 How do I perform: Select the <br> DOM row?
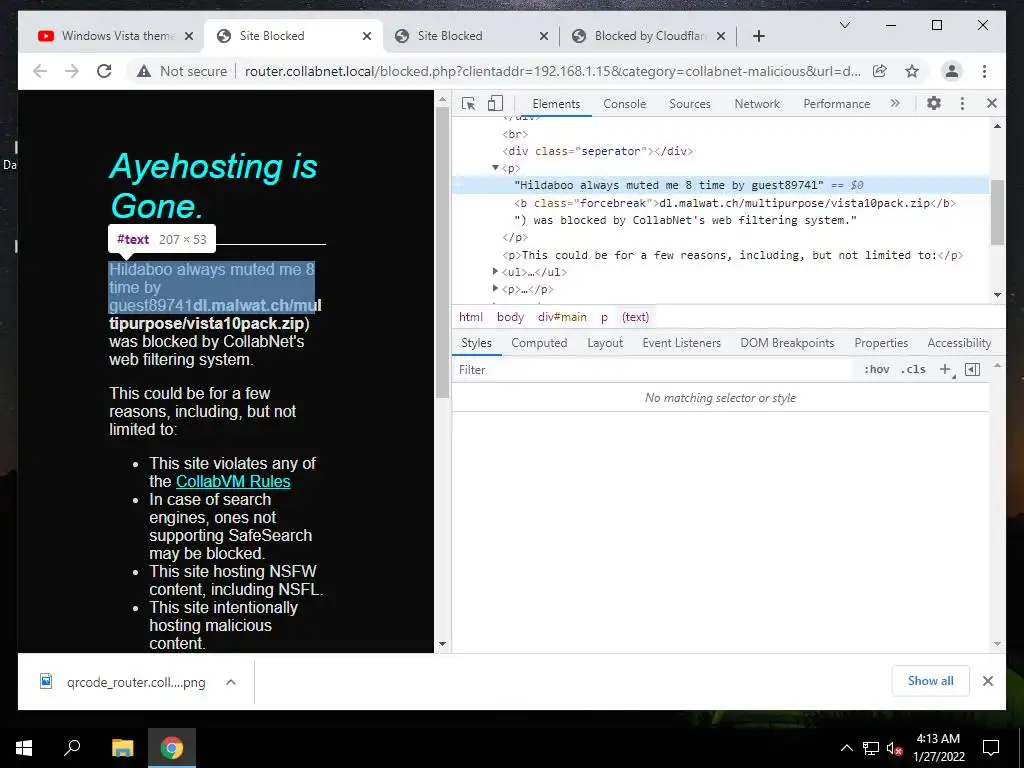pos(720,134)
